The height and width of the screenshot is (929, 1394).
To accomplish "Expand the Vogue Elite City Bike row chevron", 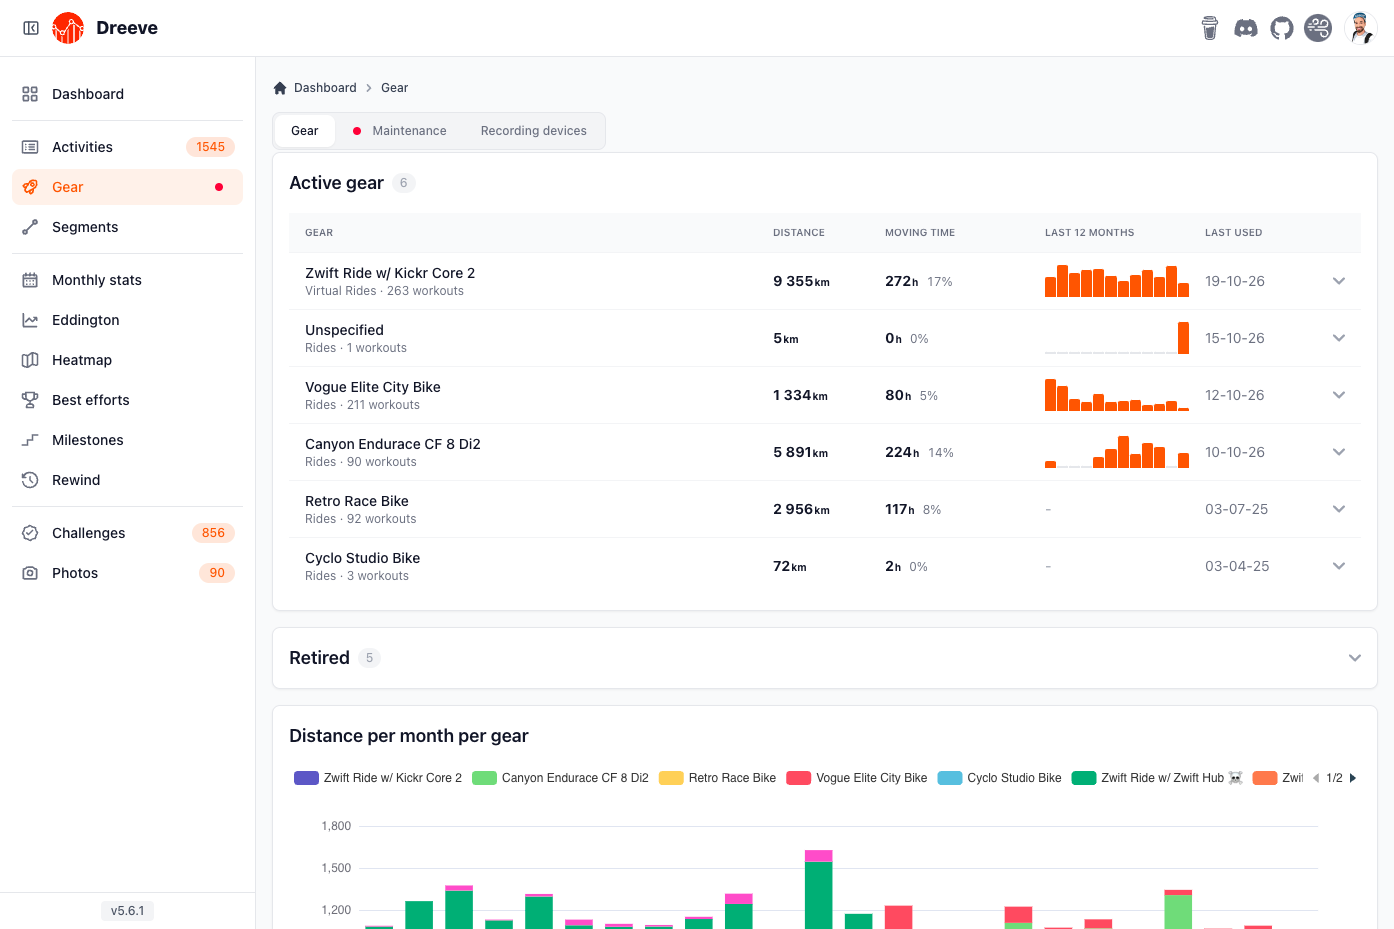I will [1339, 395].
